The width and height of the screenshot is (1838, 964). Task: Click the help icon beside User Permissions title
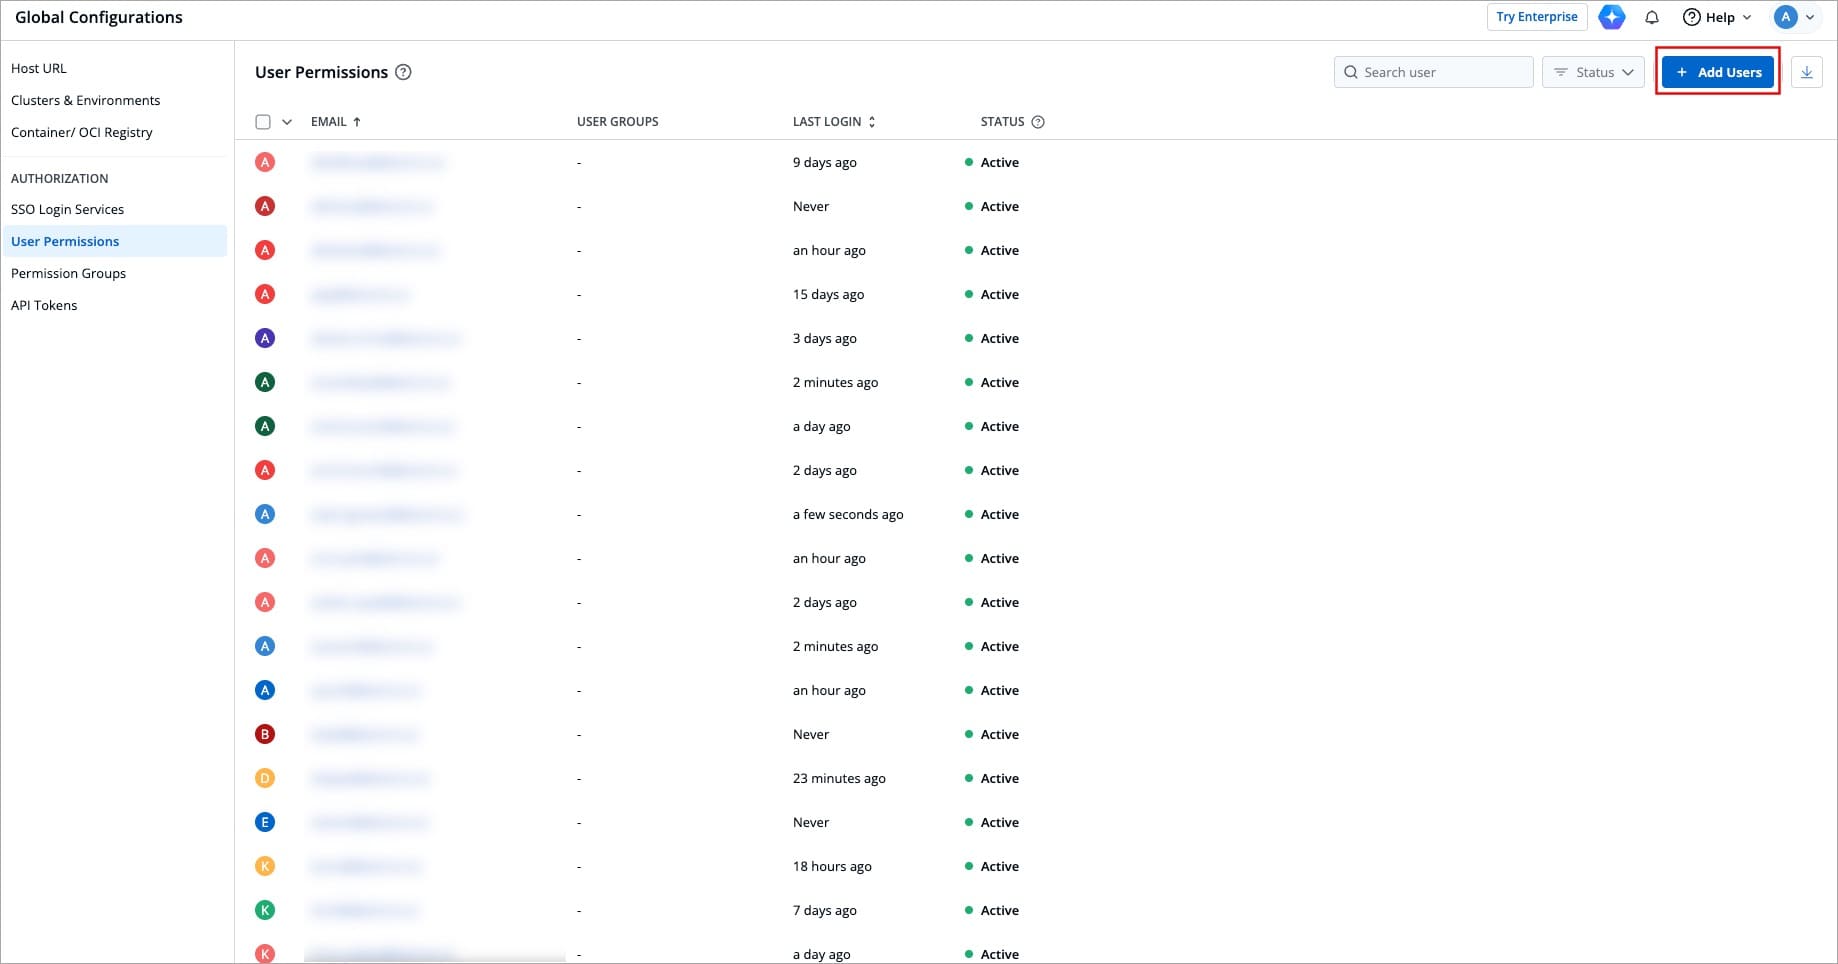[403, 72]
